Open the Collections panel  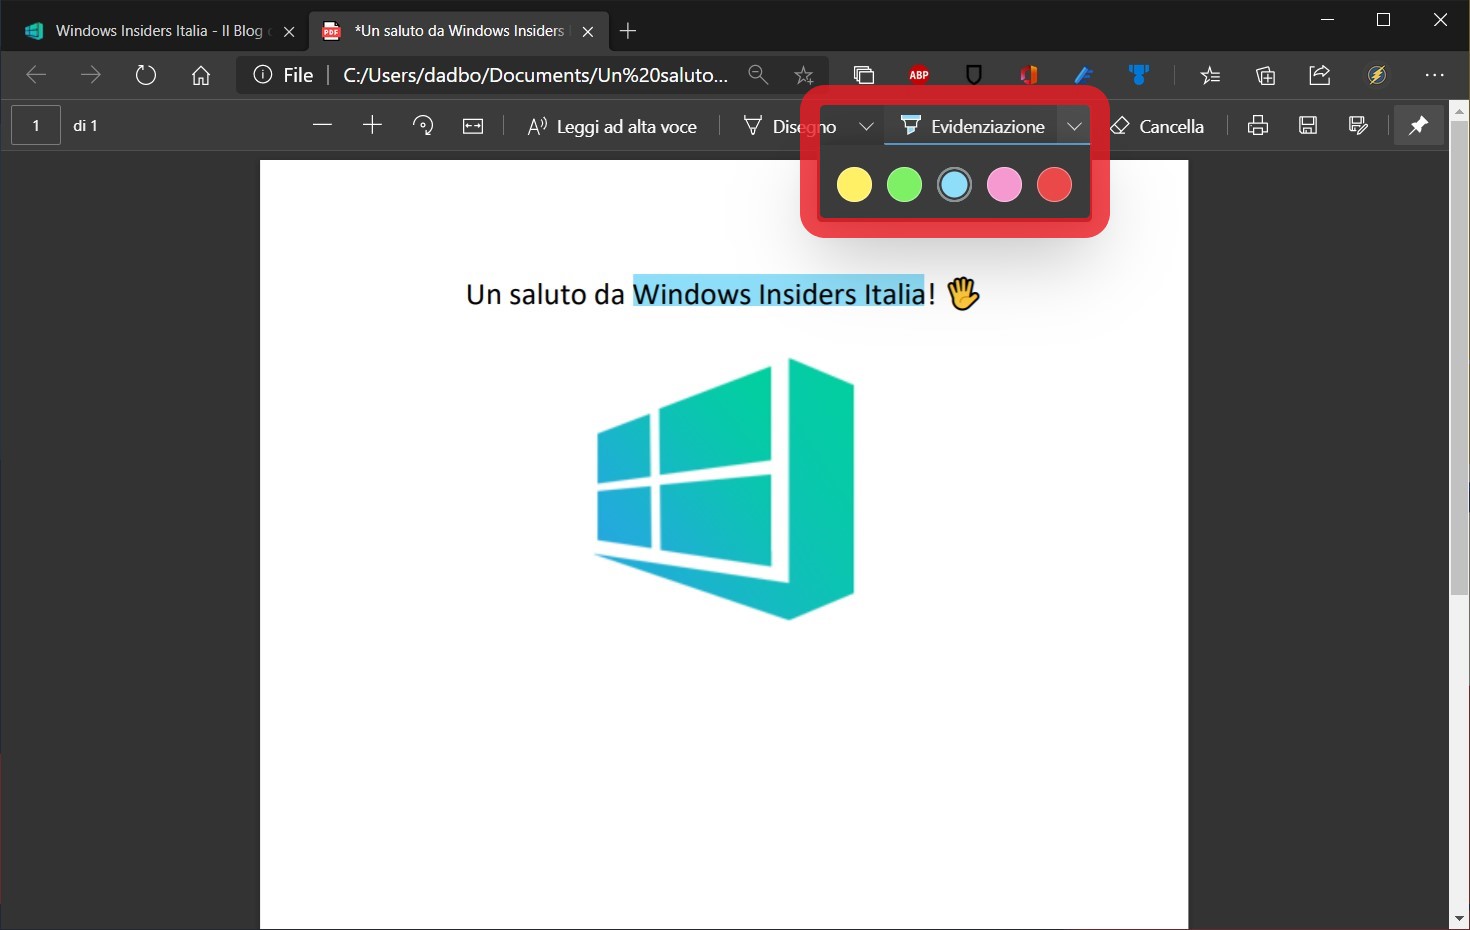(1265, 75)
